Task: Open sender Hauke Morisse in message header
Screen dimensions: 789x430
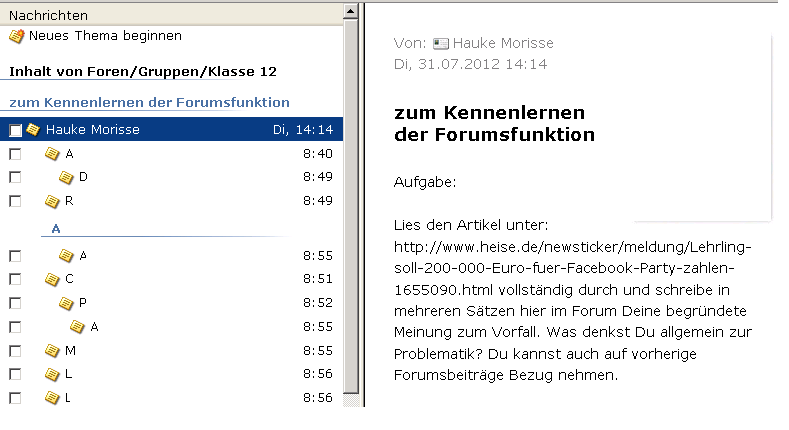Action: 503,44
